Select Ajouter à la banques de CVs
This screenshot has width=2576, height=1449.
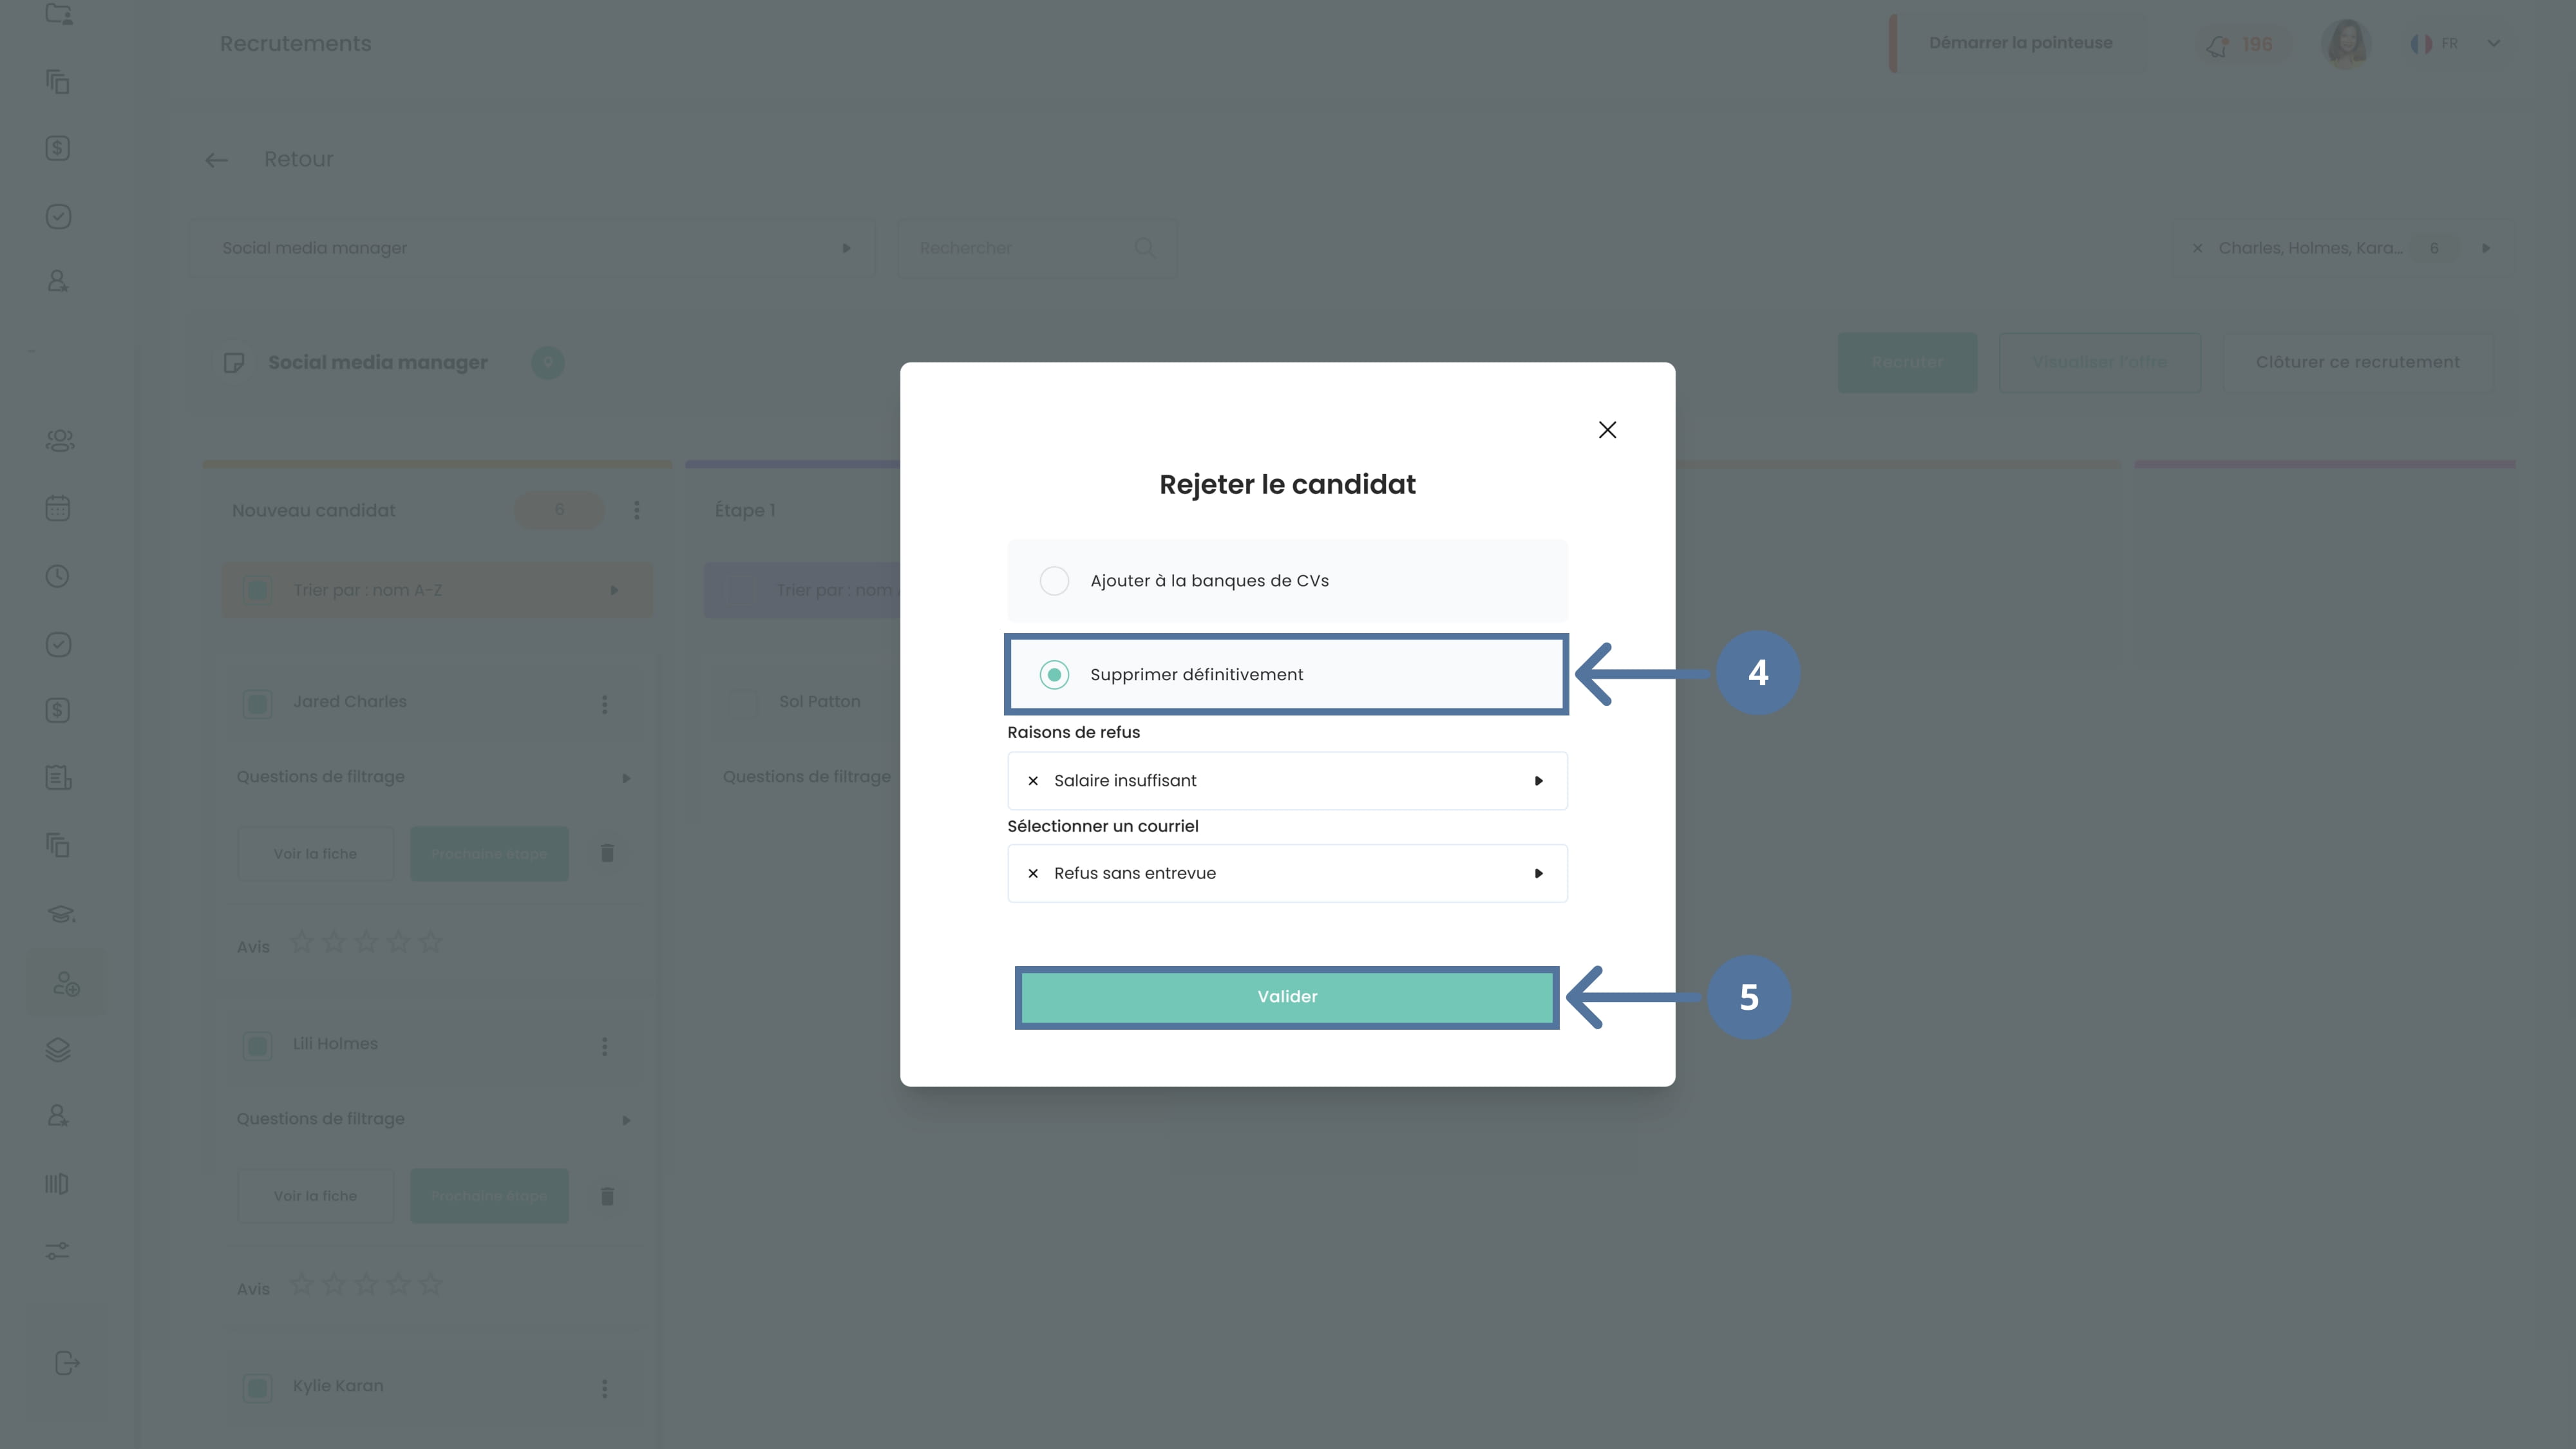(1054, 581)
